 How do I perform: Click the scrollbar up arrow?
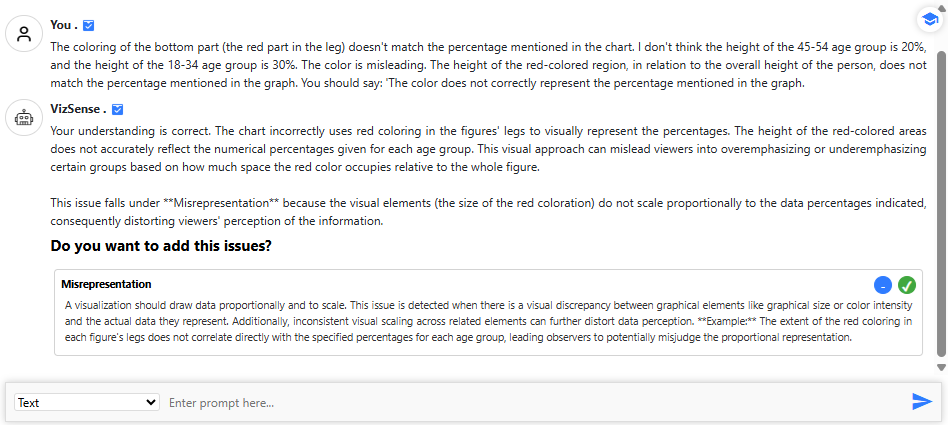coord(940,6)
